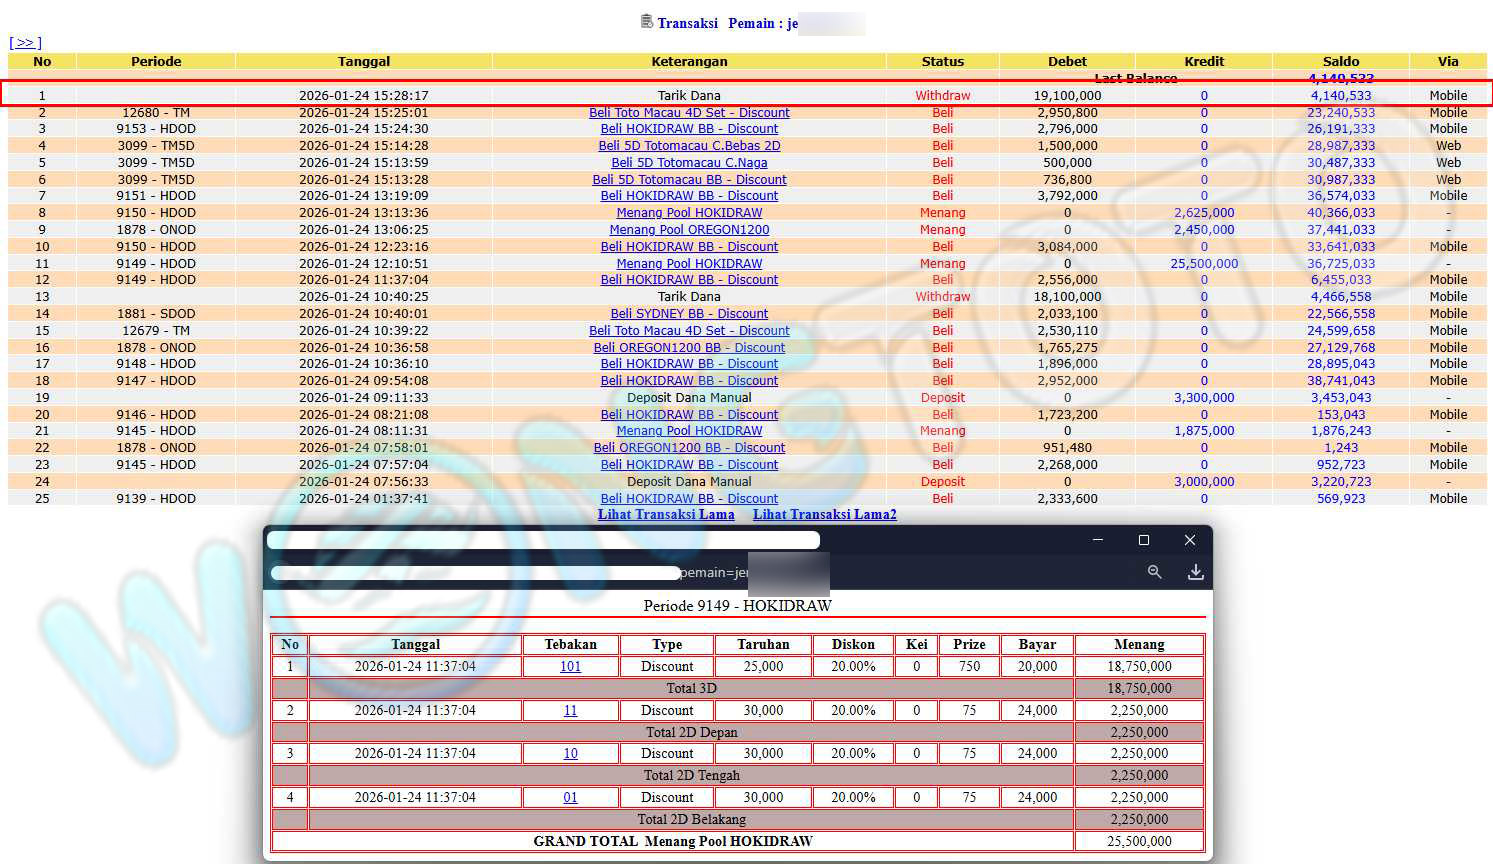Image resolution: width=1493 pixels, height=864 pixels.
Task: Open Lihat Transaksi Lama2 link
Action: click(824, 515)
